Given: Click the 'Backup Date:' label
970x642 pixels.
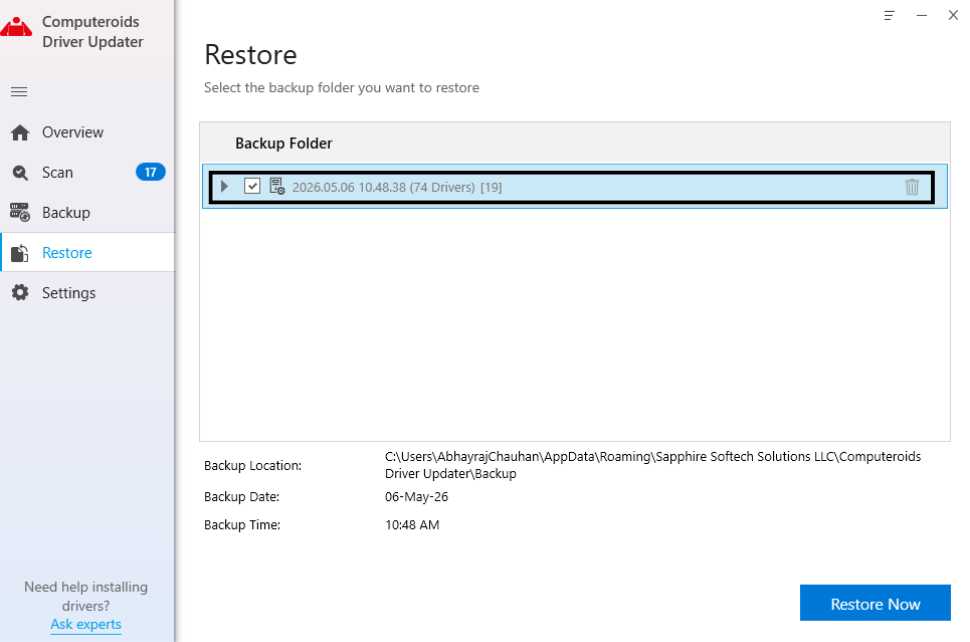Looking at the screenshot, I should click(242, 497).
